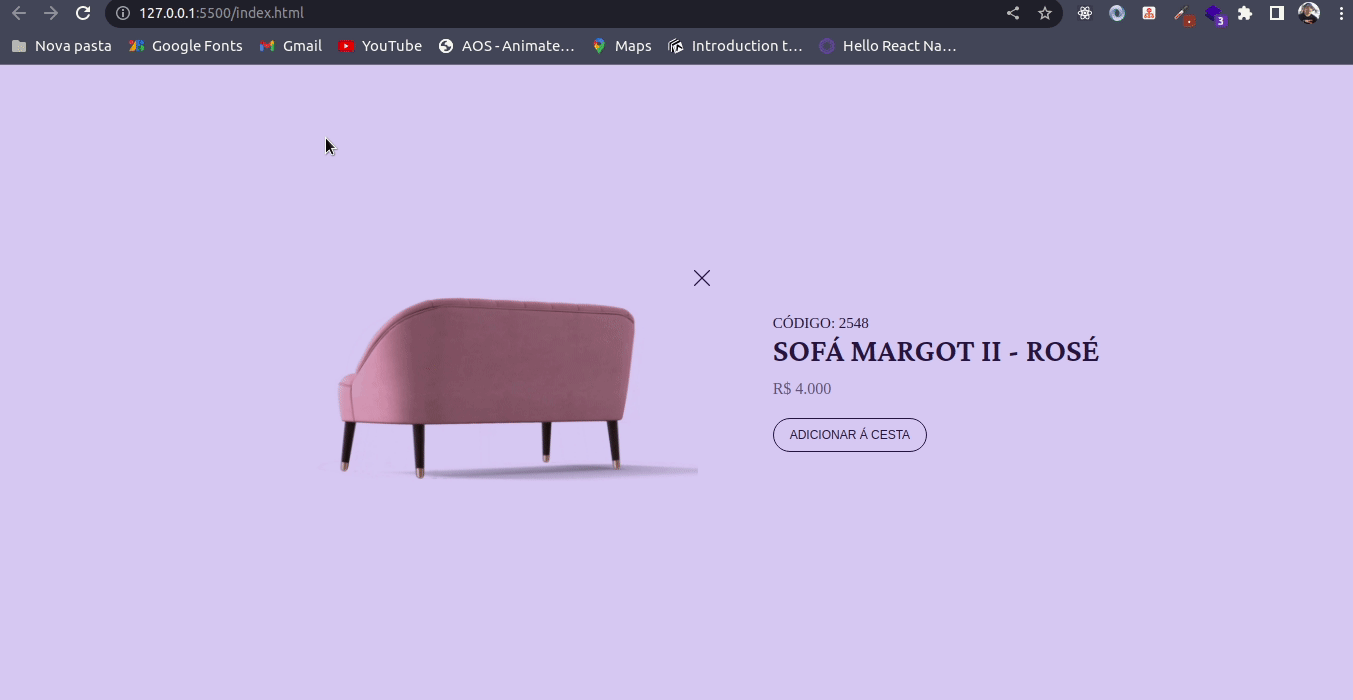1353x700 pixels.
Task: Open the eyedropper color picker extension icon
Action: click(x=1183, y=14)
